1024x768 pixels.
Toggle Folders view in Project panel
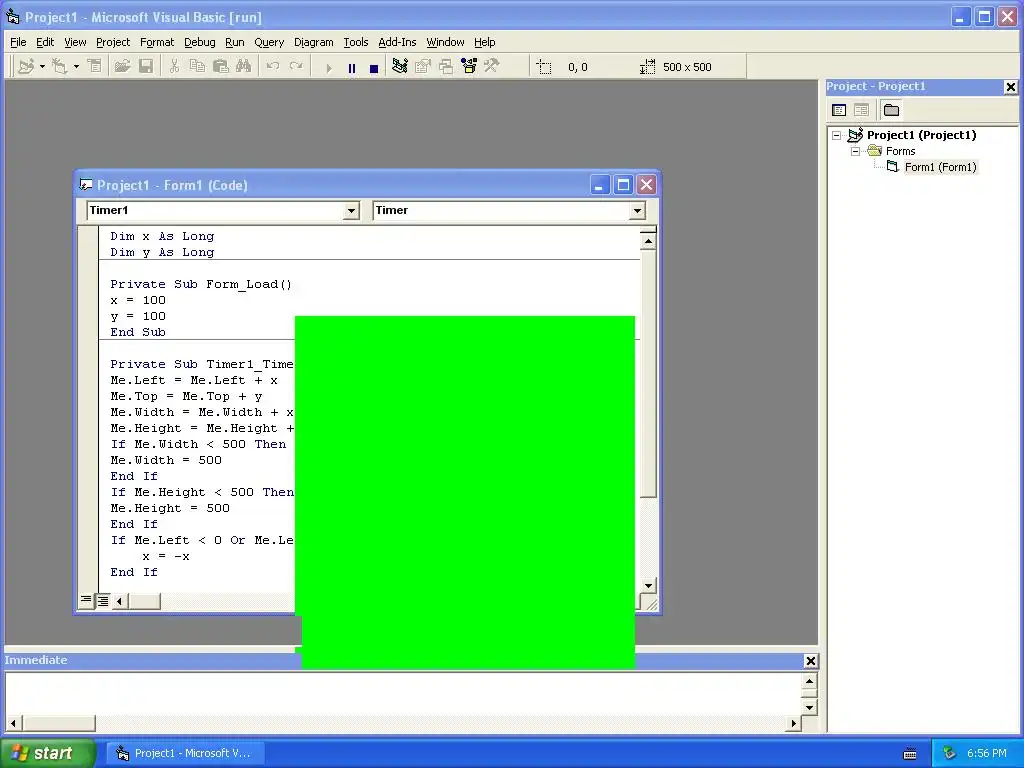click(x=891, y=110)
